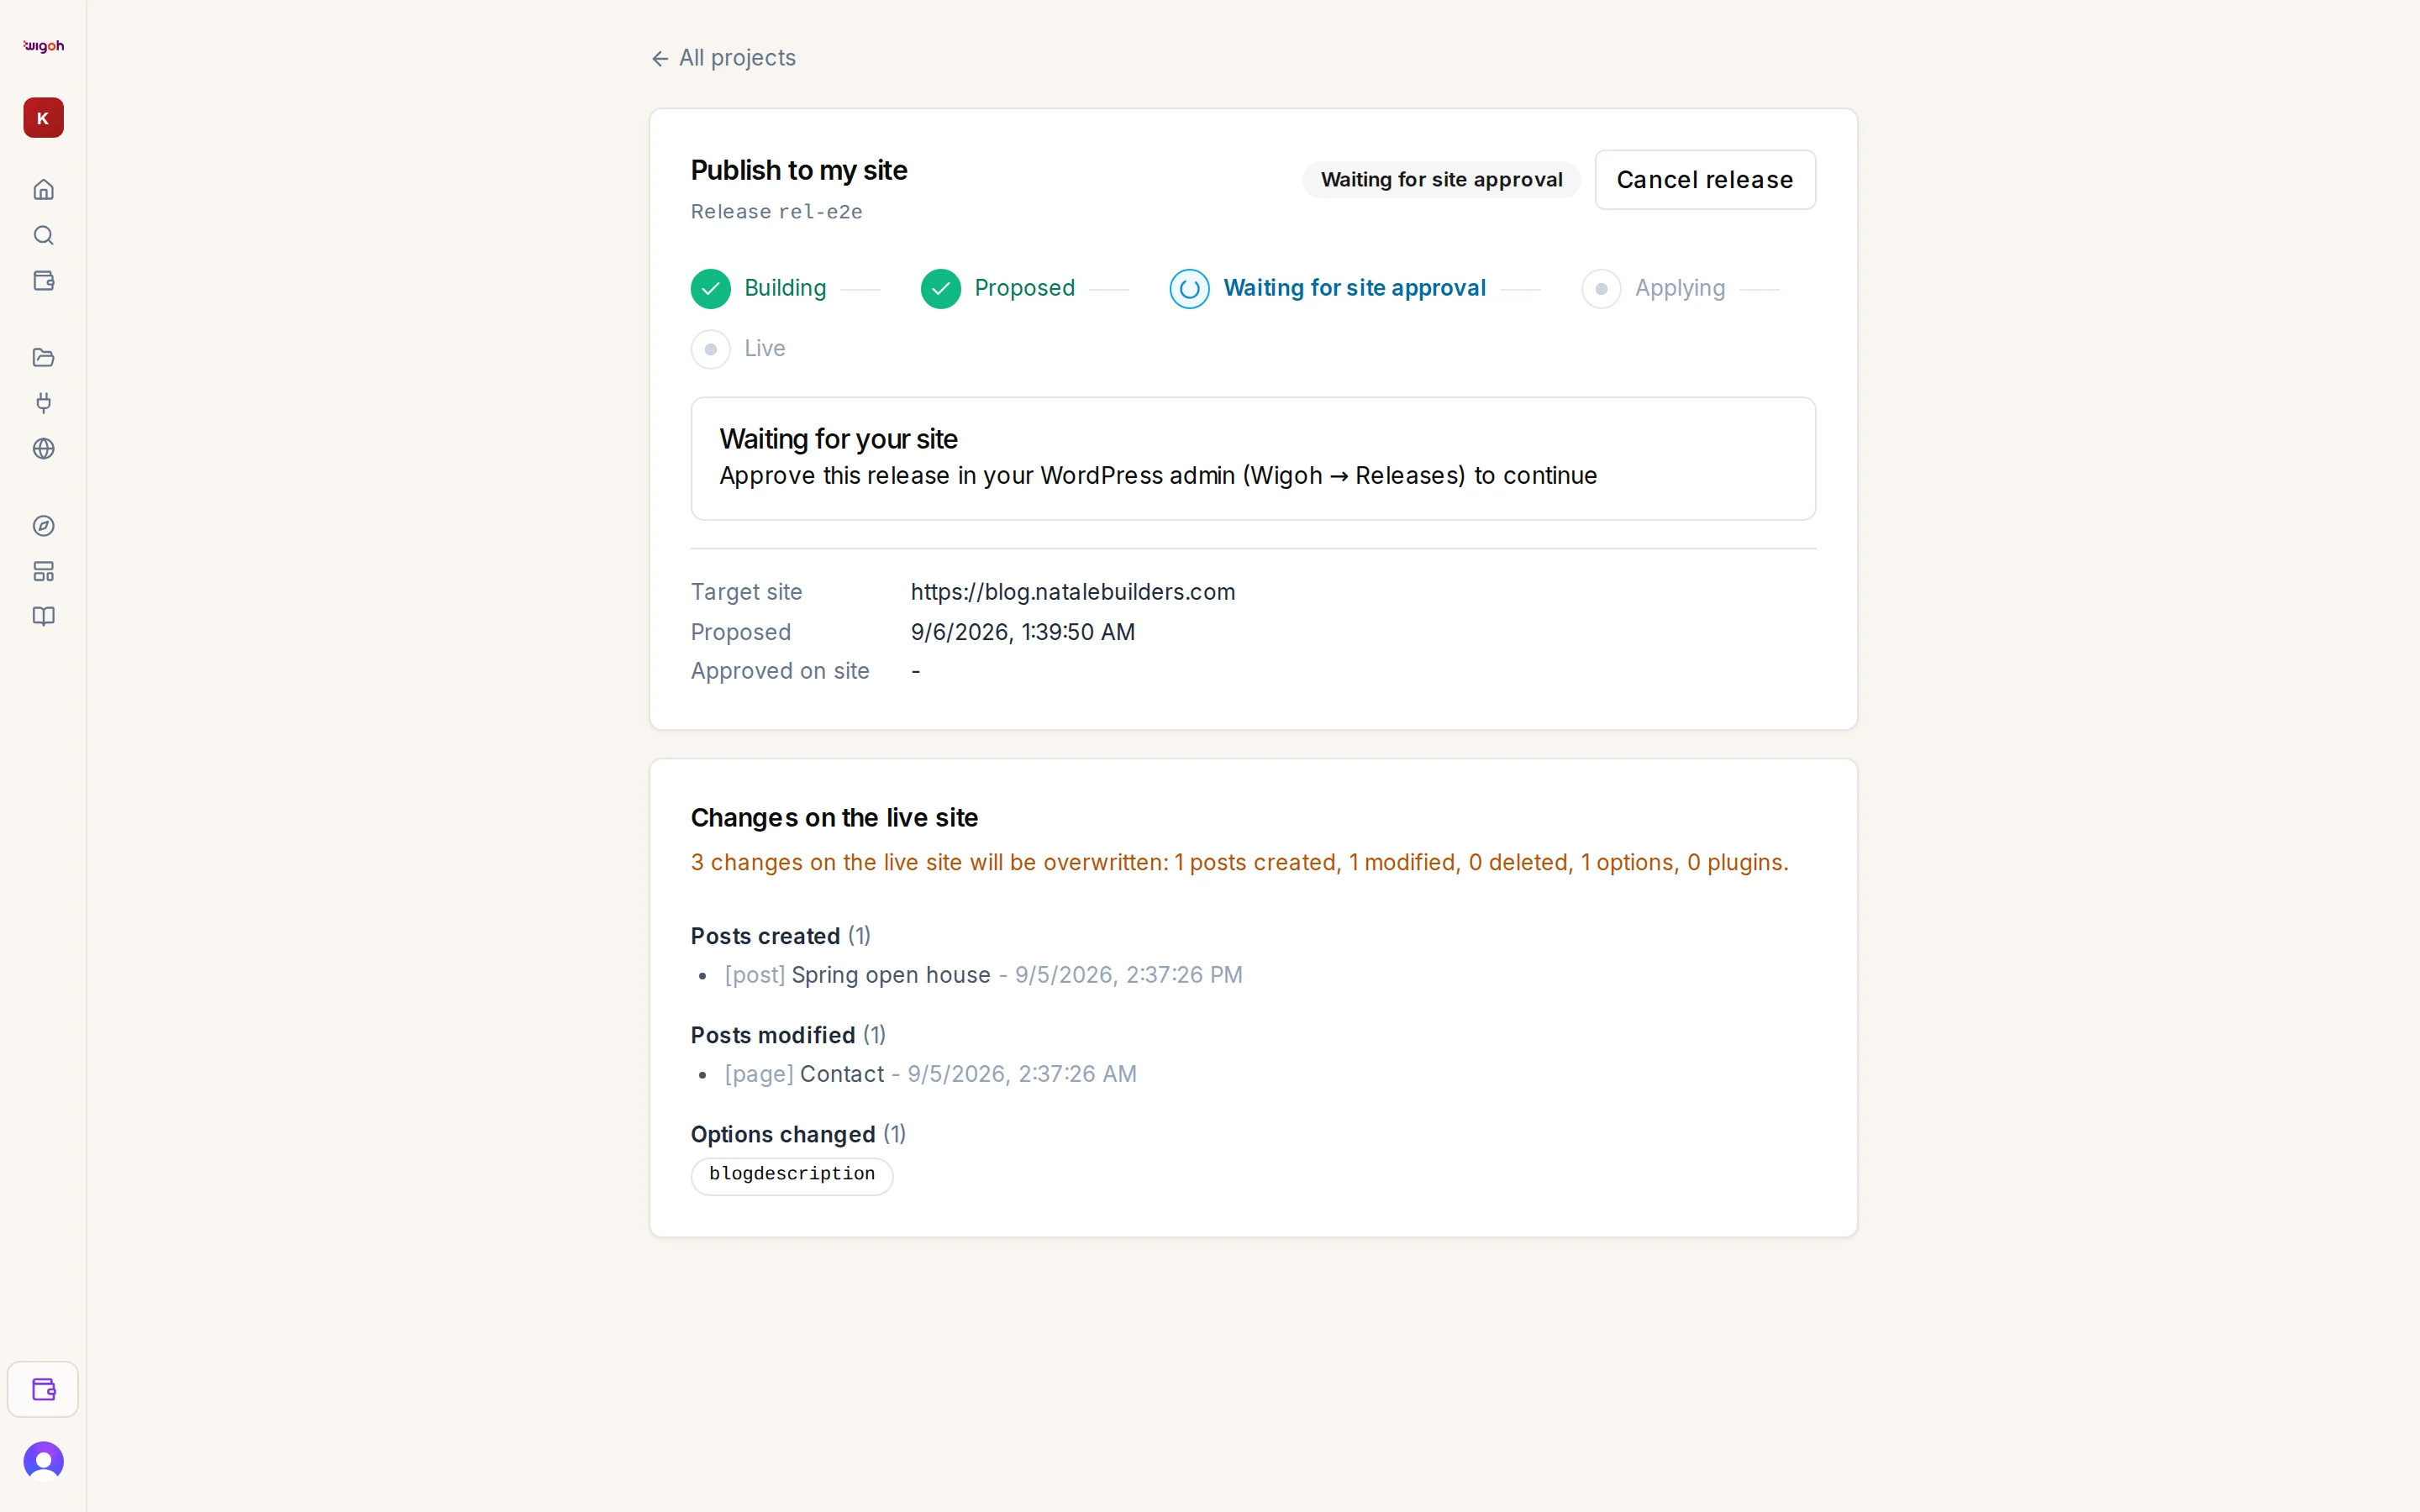
Task: Click the 3 changes overwritten warning text
Action: pos(1239,862)
